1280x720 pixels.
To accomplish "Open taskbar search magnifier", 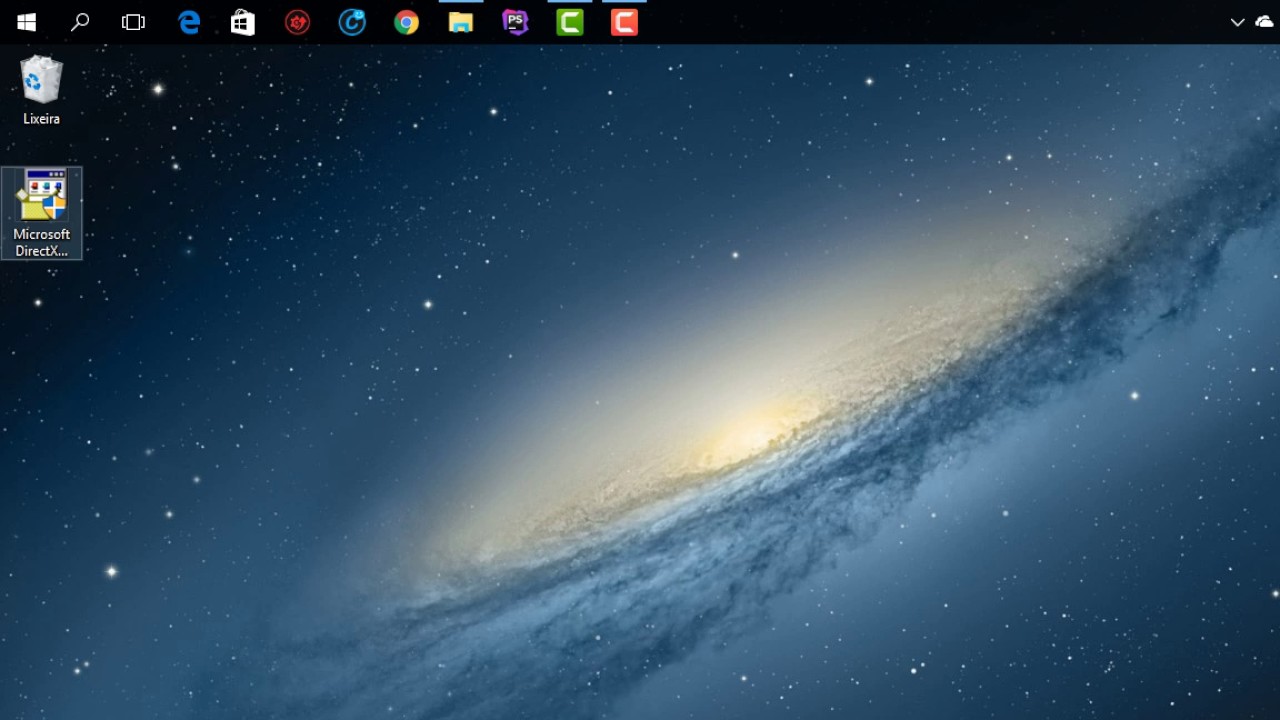I will (80, 22).
